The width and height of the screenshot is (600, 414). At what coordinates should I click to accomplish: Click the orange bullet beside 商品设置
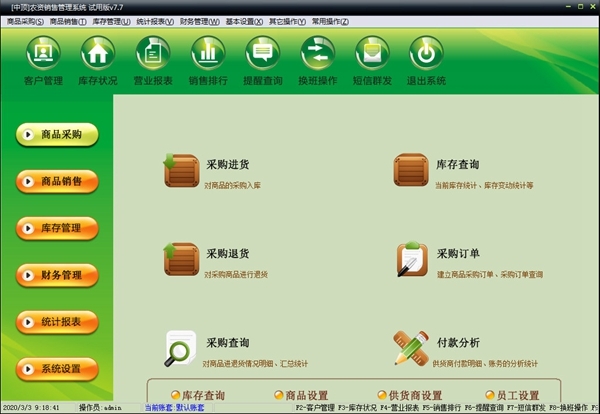click(279, 395)
